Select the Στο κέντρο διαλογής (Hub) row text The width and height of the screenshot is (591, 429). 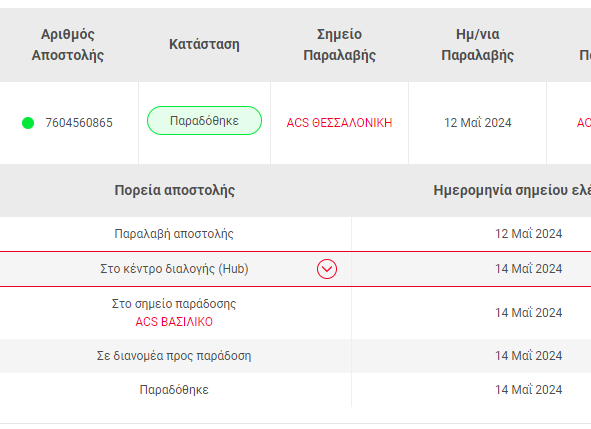174,269
